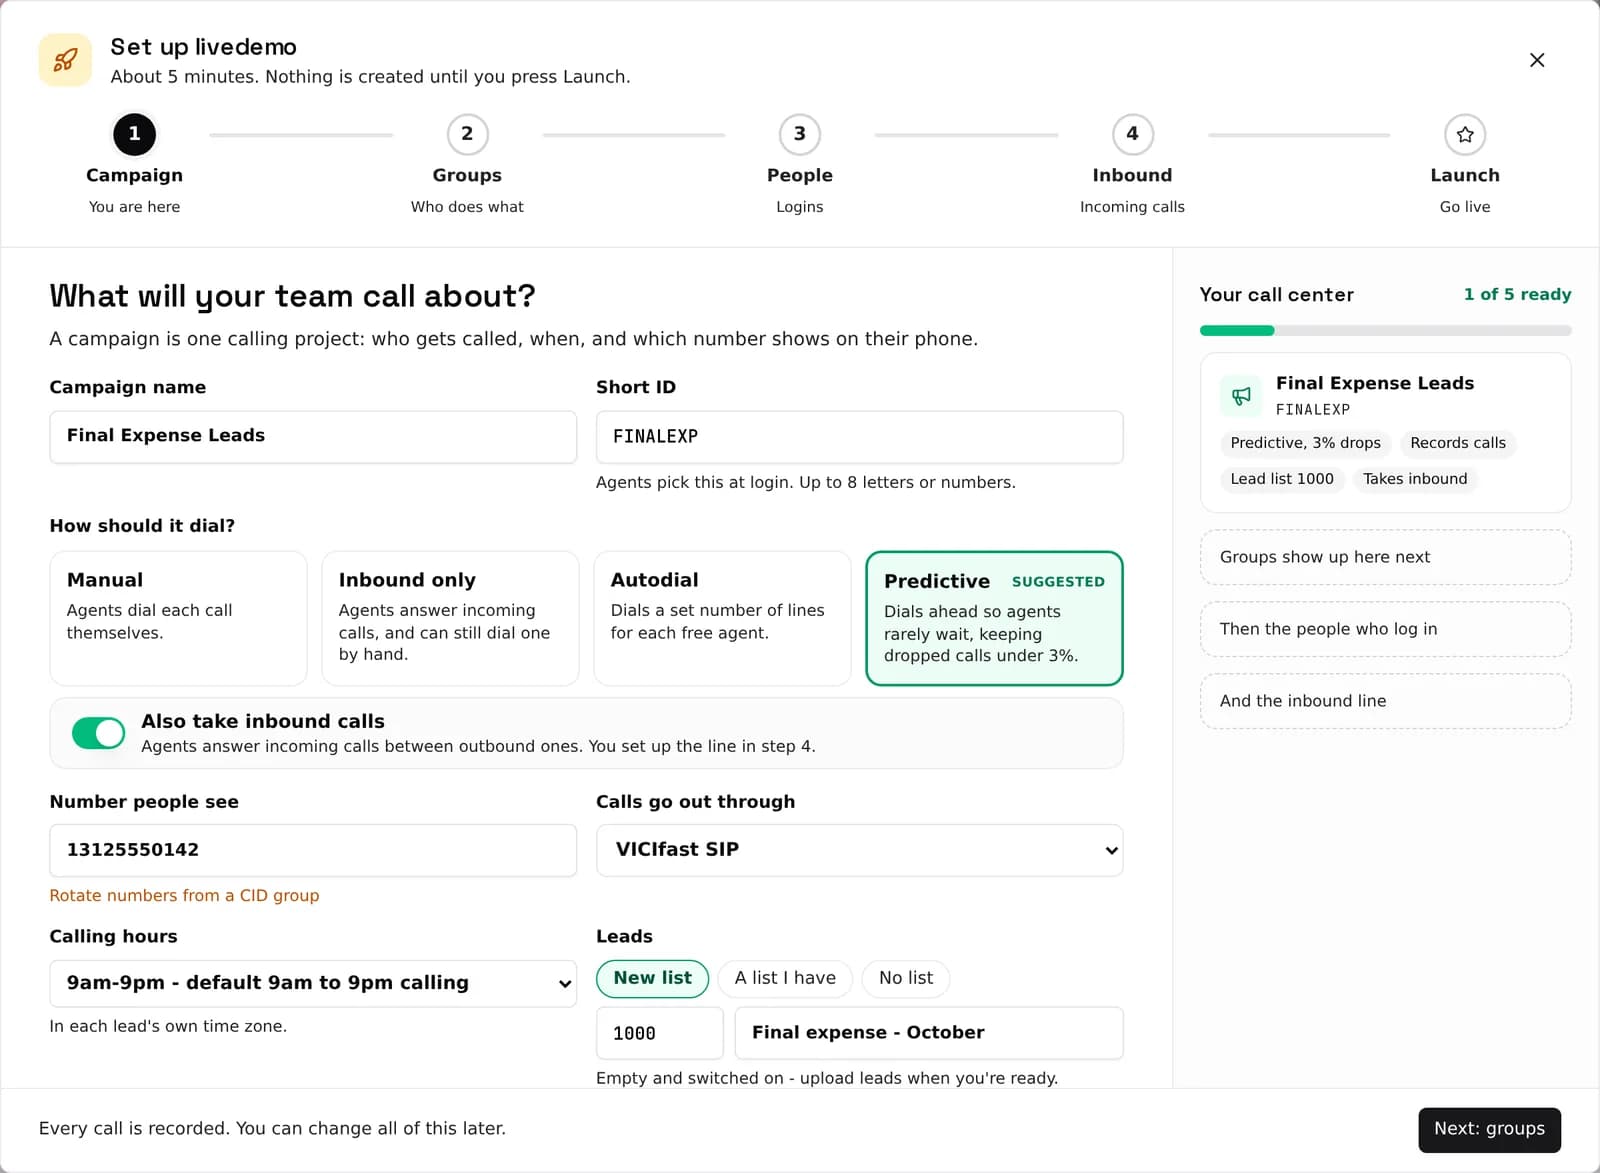
Task: Click Groups show up here next placeholder
Action: [x=1385, y=557]
